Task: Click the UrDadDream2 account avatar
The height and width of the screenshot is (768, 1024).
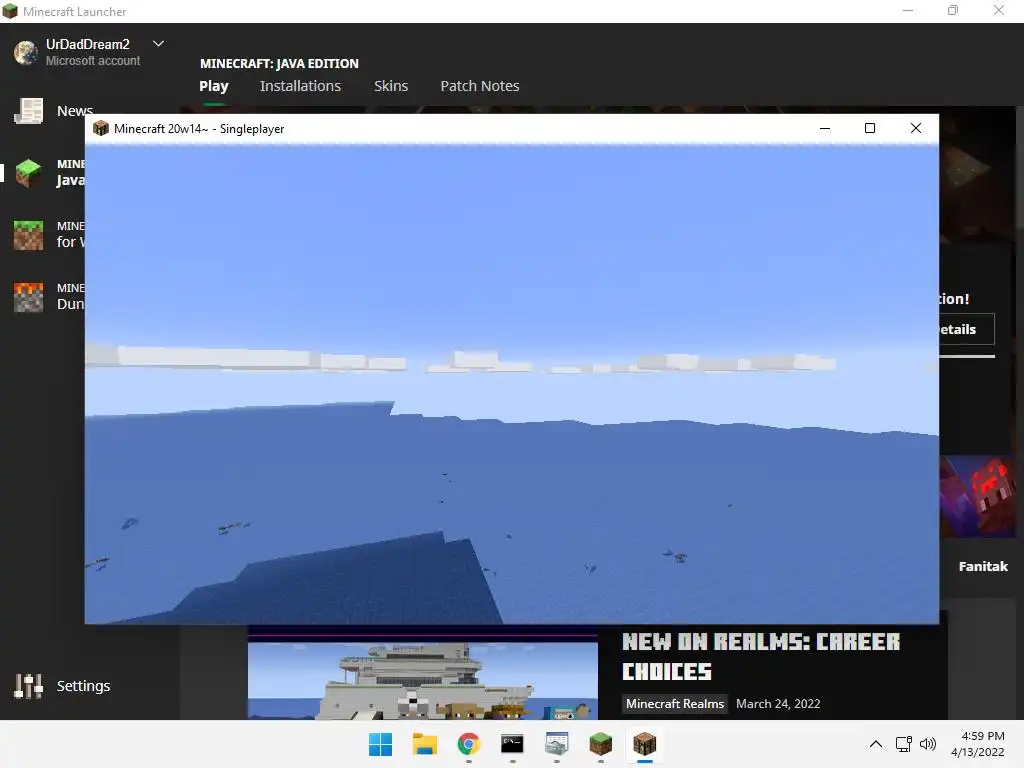Action: tap(26, 52)
